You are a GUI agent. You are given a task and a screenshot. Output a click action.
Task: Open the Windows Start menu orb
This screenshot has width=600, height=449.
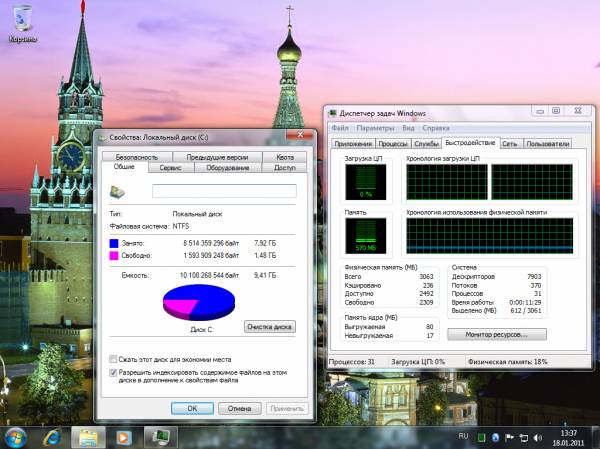(15, 438)
